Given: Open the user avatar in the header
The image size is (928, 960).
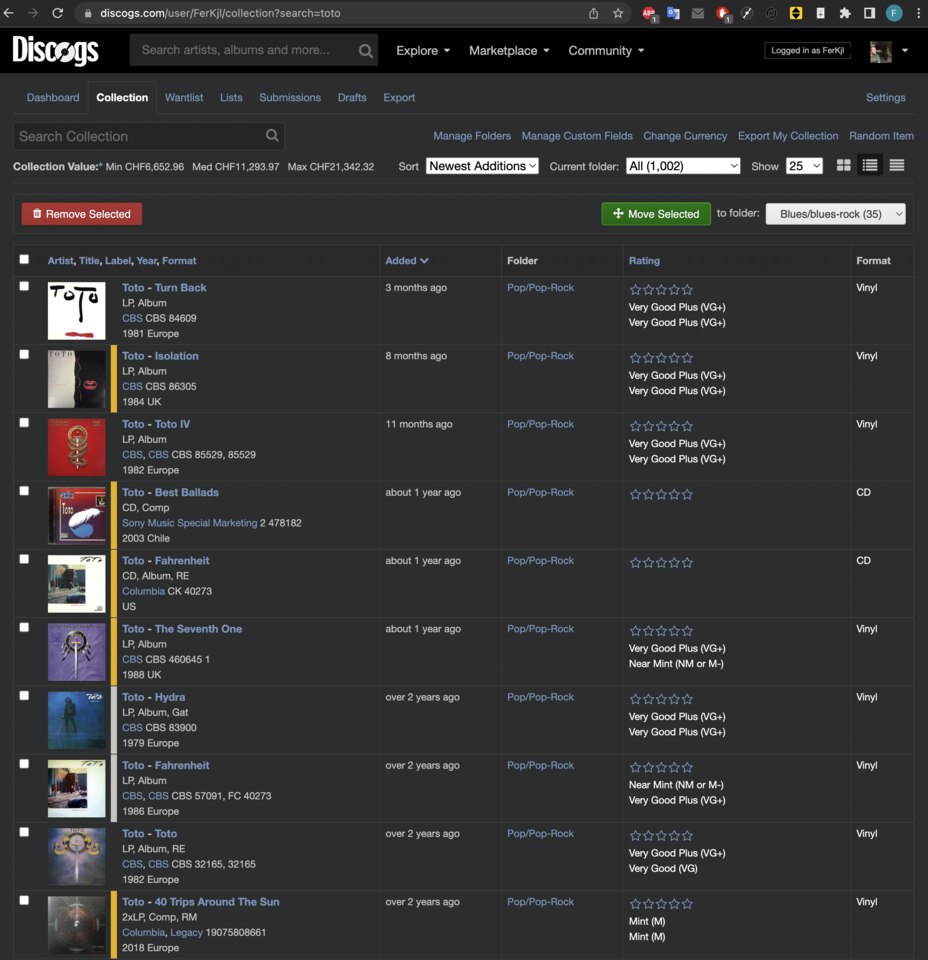Looking at the screenshot, I should [x=881, y=51].
